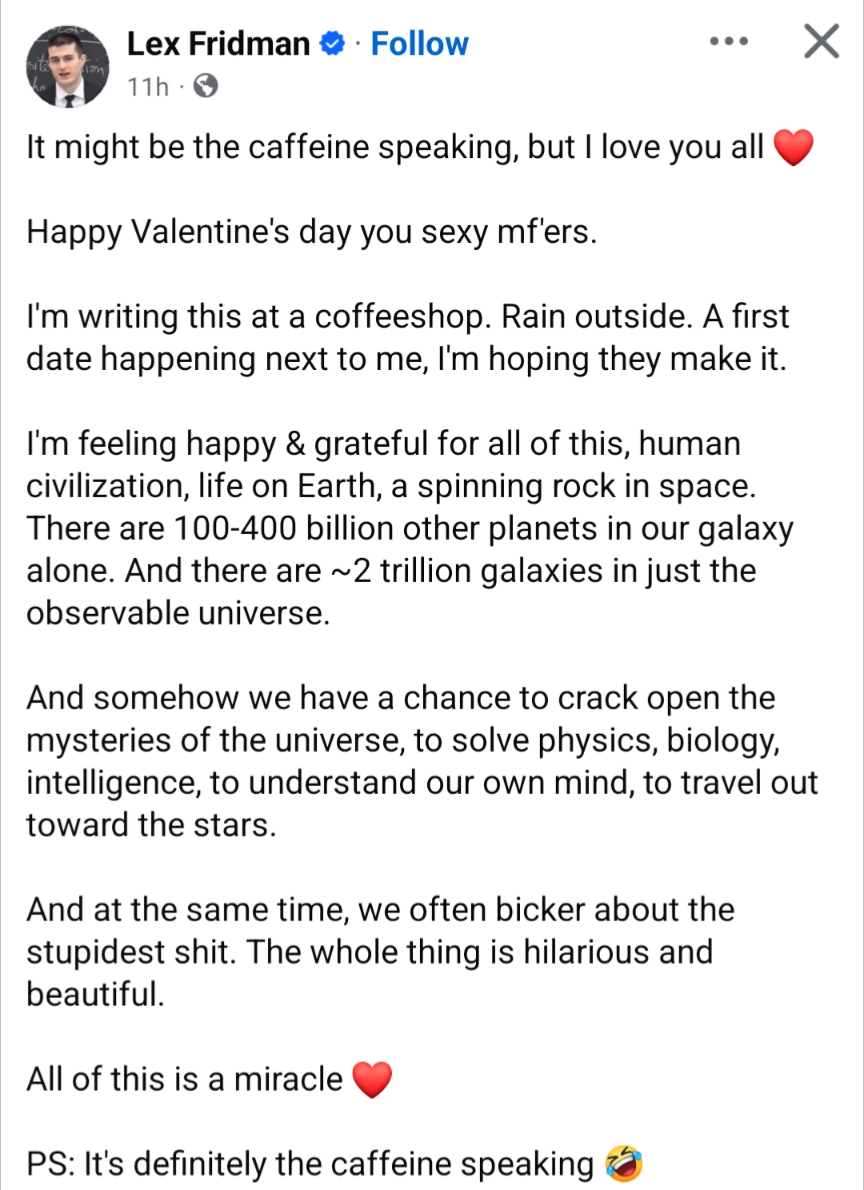Click the globe public audience icon
The width and height of the screenshot is (864, 1190).
(204, 87)
